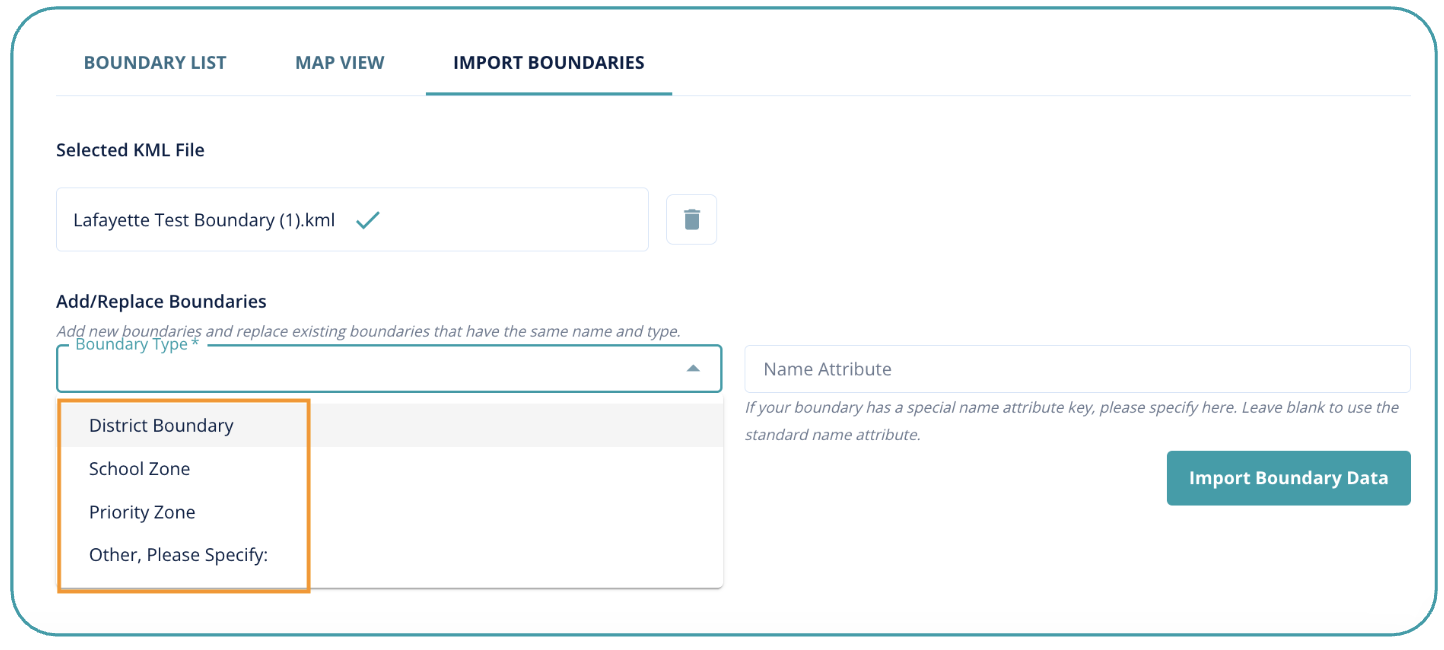Image resolution: width=1444 pixels, height=650 pixels.
Task: Focus the Name Attribute input field
Action: 1076,369
